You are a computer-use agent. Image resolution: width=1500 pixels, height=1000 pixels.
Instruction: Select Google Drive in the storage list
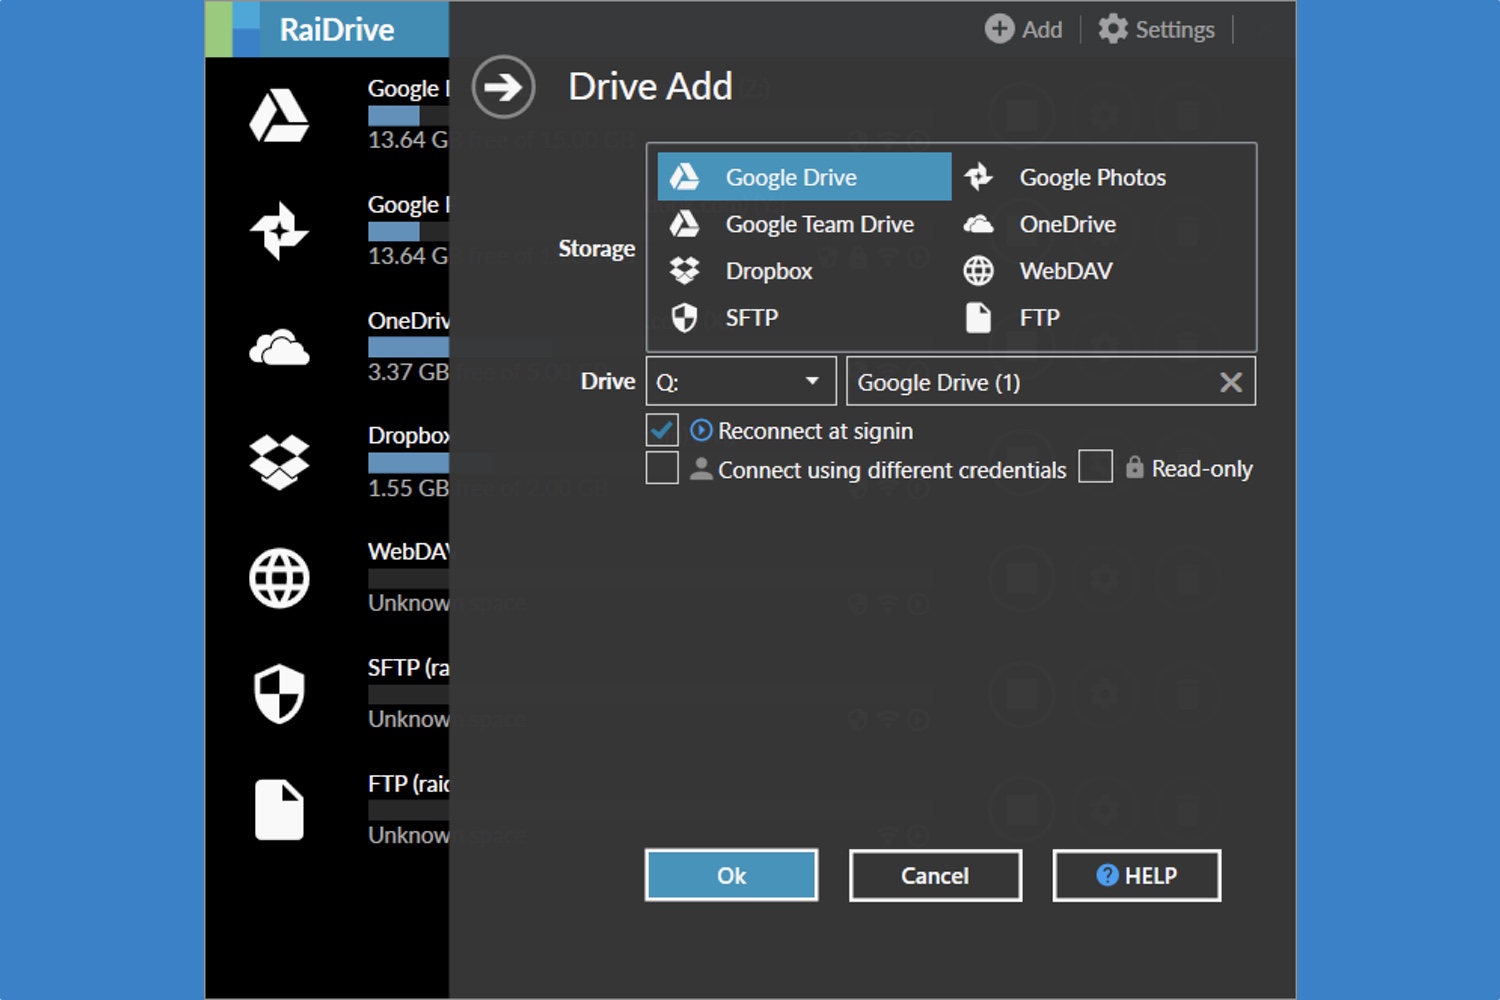tap(804, 177)
